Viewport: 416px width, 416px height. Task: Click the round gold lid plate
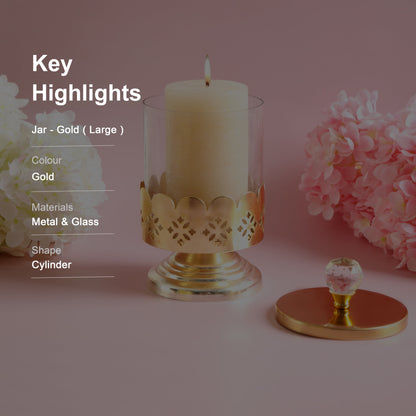pos(342,313)
